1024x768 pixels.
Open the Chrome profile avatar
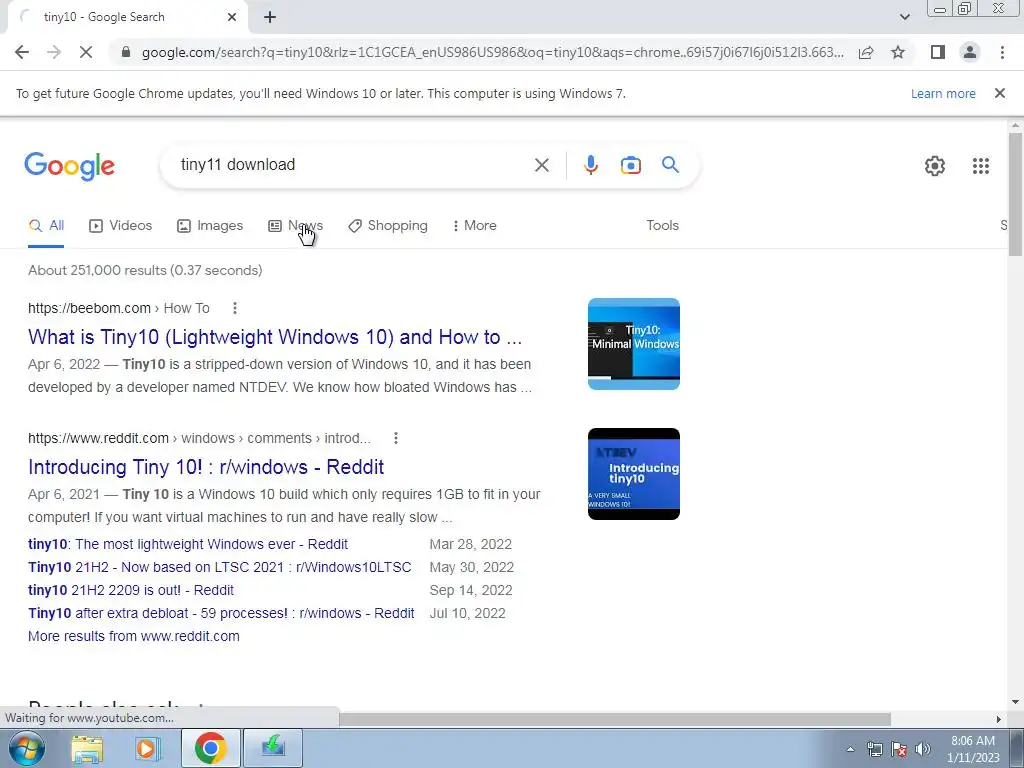[x=970, y=52]
